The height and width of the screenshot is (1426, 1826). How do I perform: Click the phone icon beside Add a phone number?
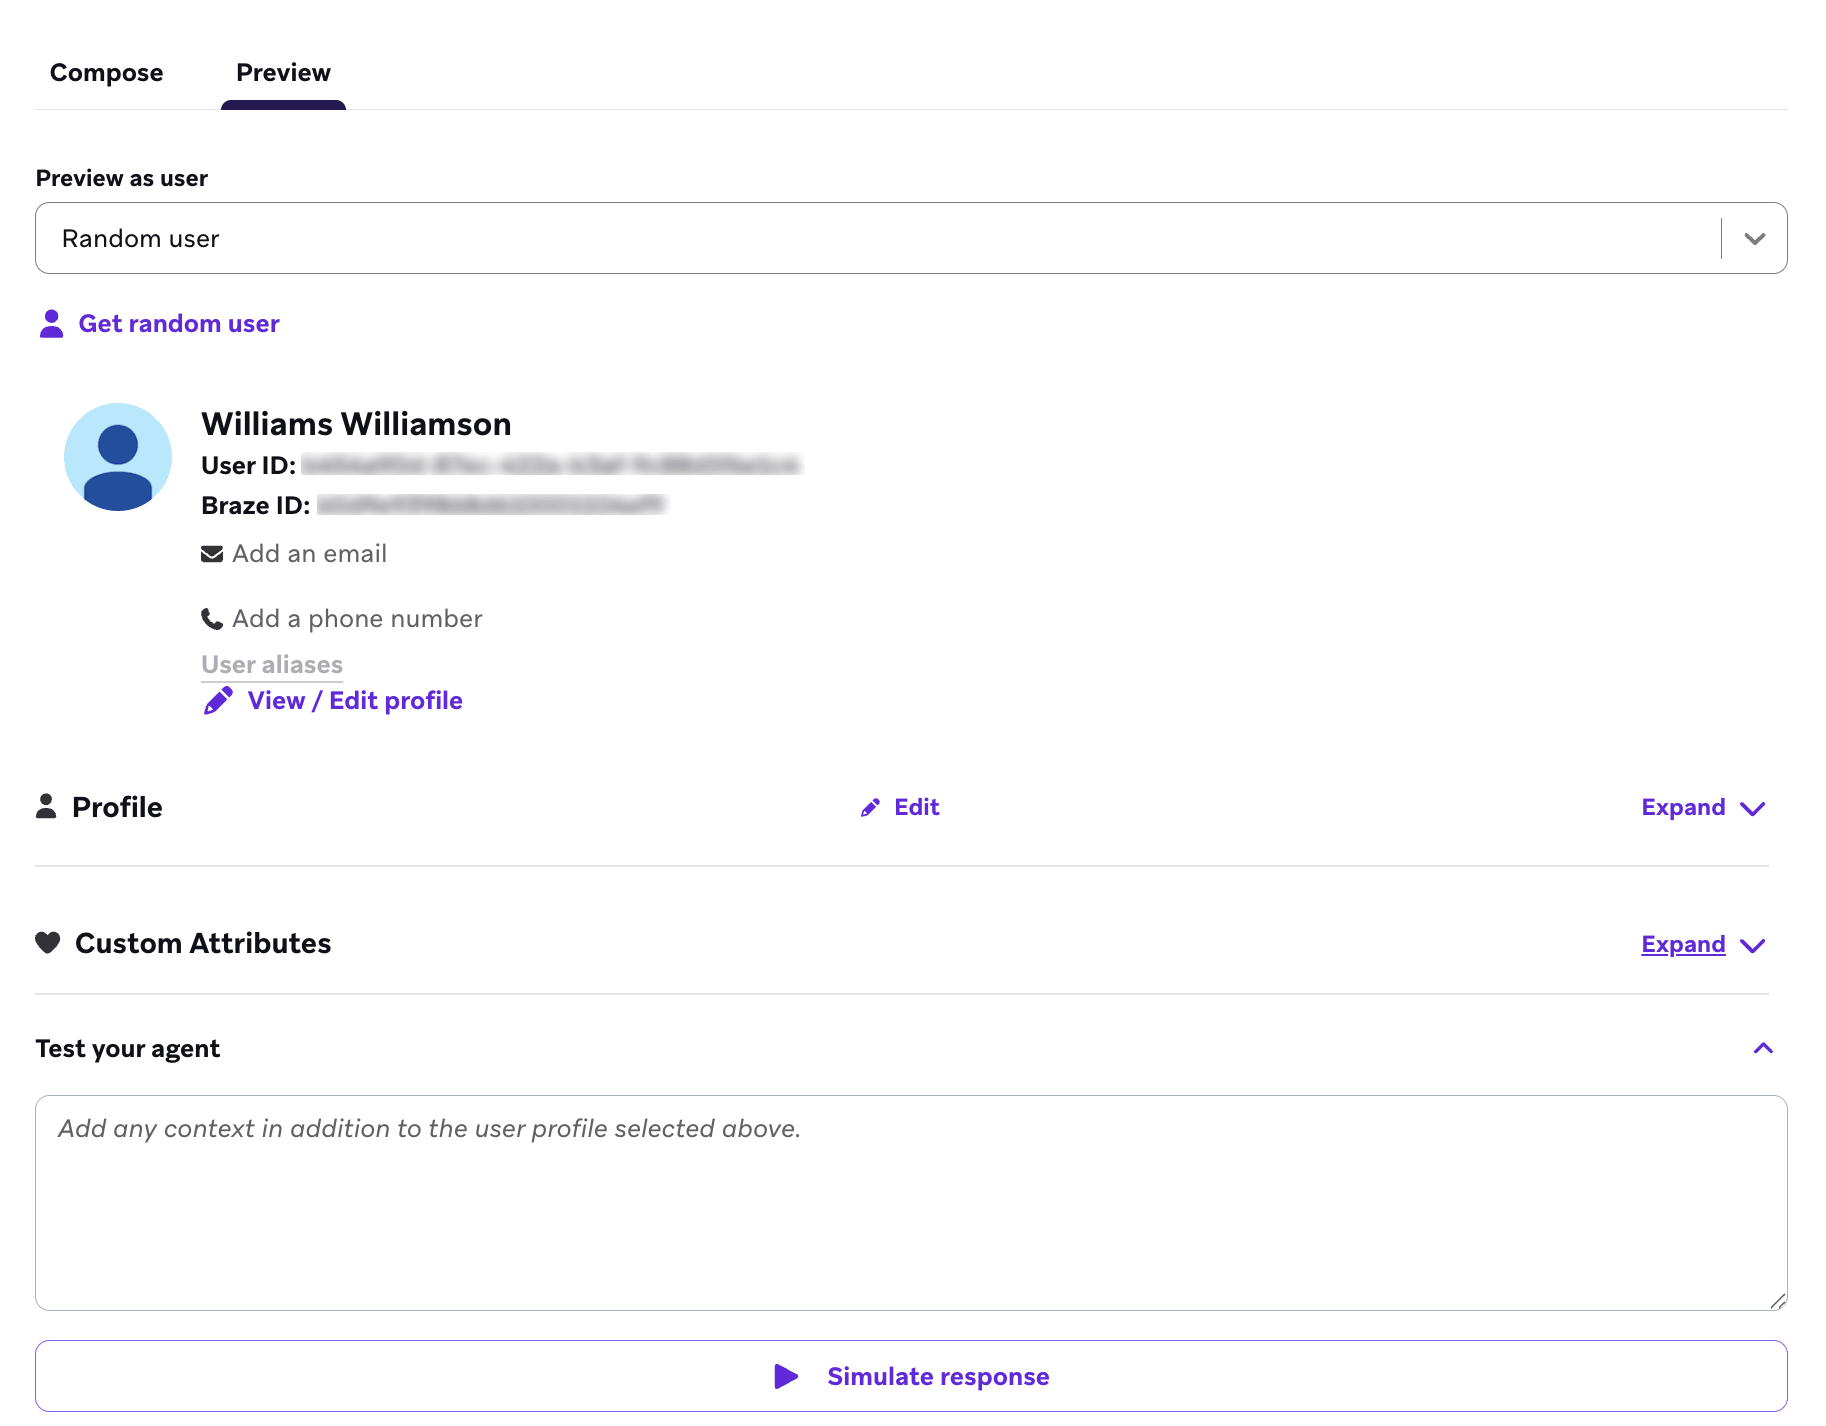pyautogui.click(x=211, y=618)
